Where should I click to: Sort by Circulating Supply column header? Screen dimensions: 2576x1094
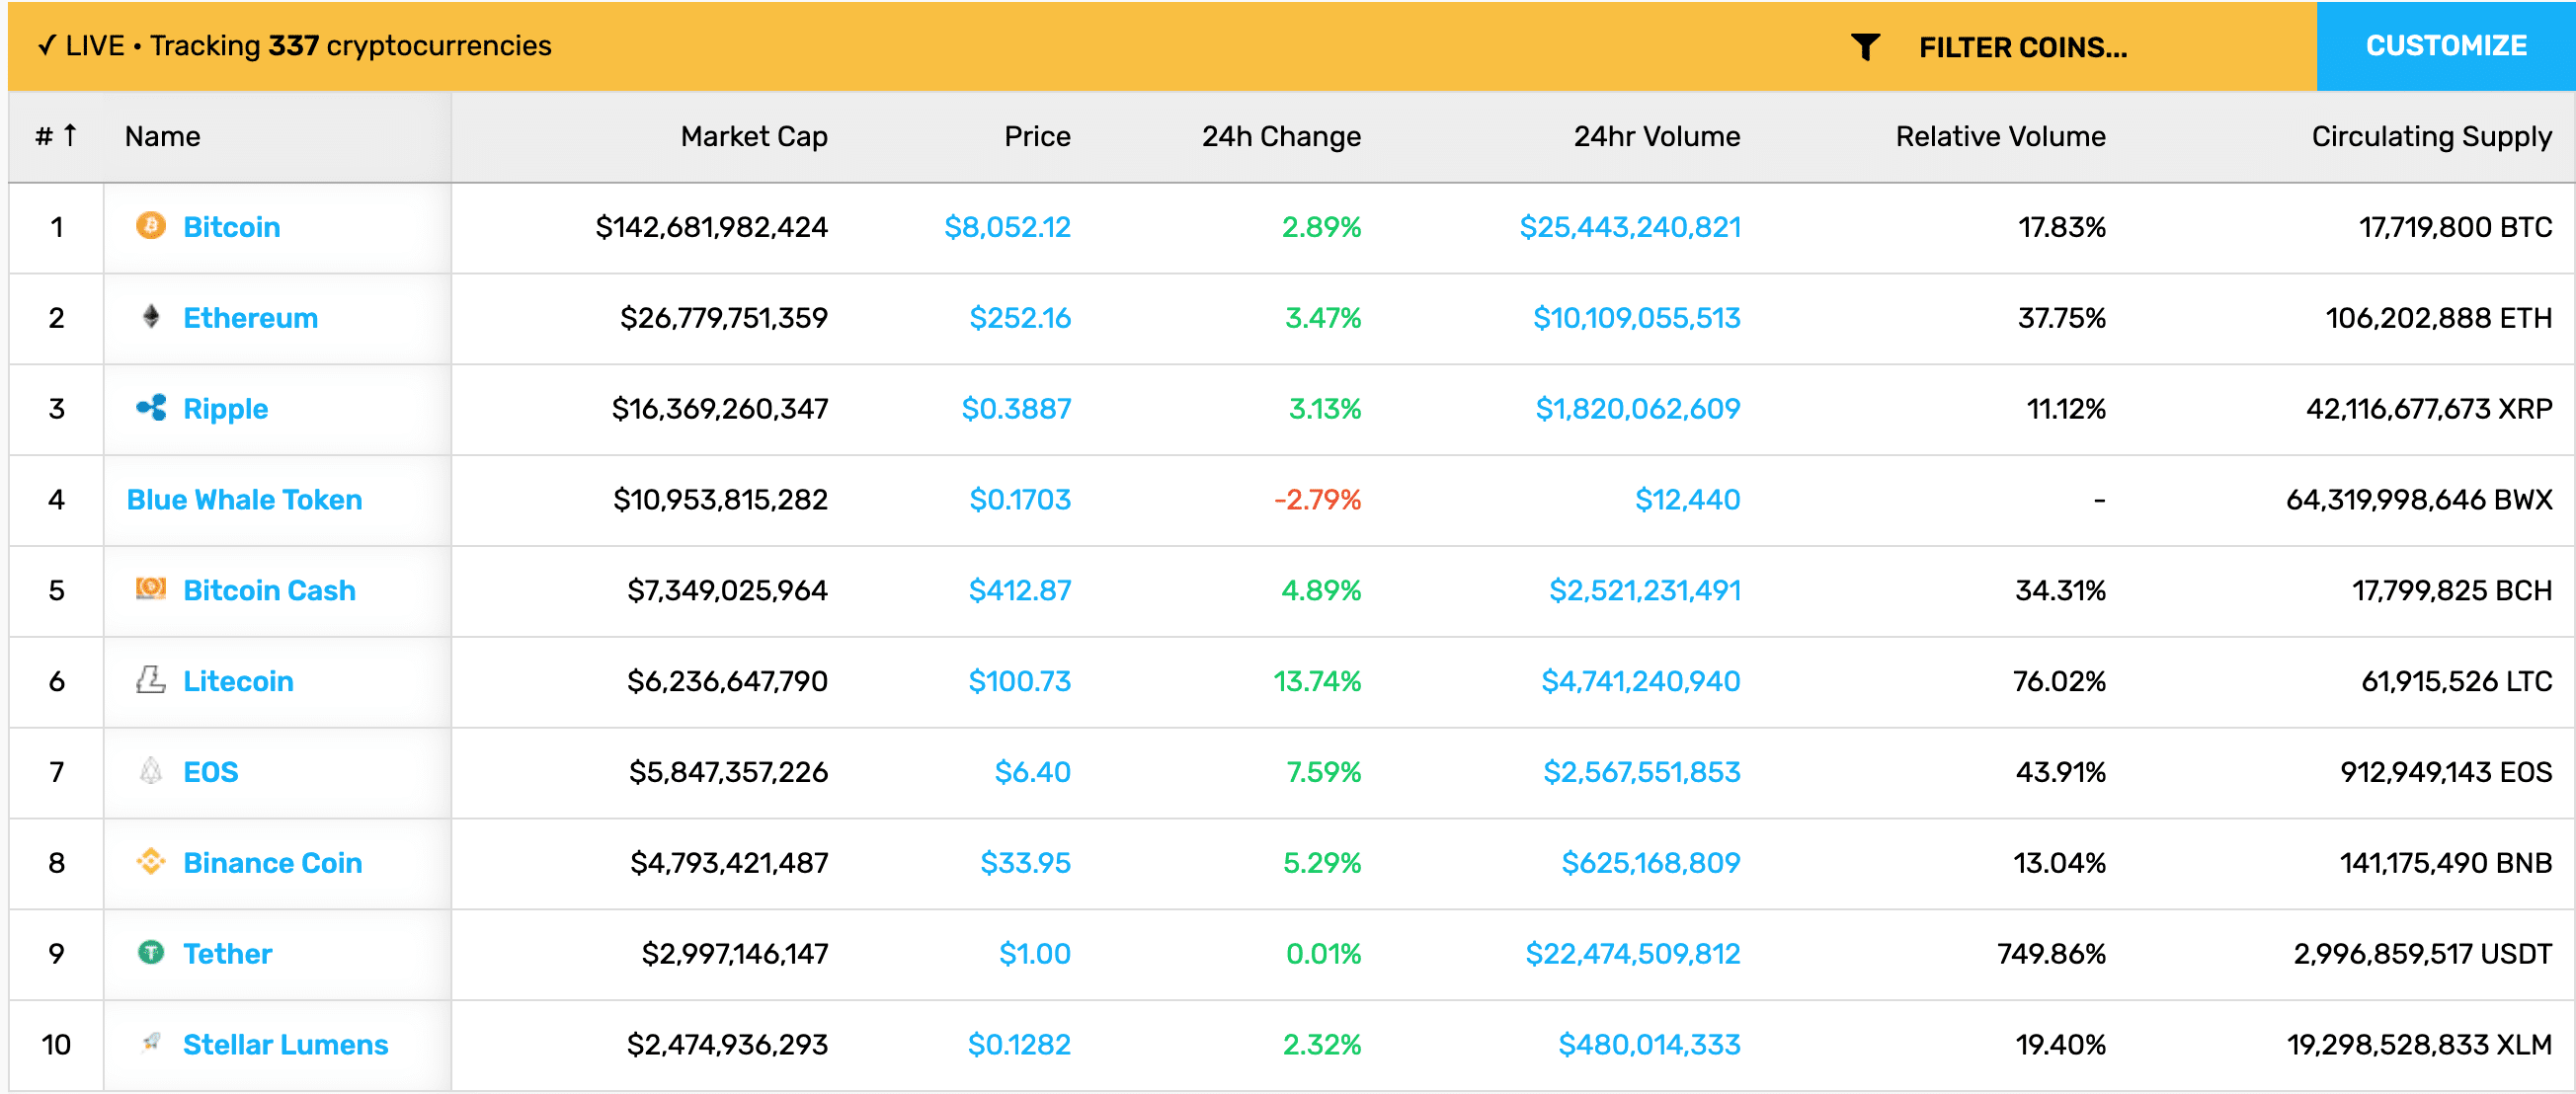(2432, 136)
